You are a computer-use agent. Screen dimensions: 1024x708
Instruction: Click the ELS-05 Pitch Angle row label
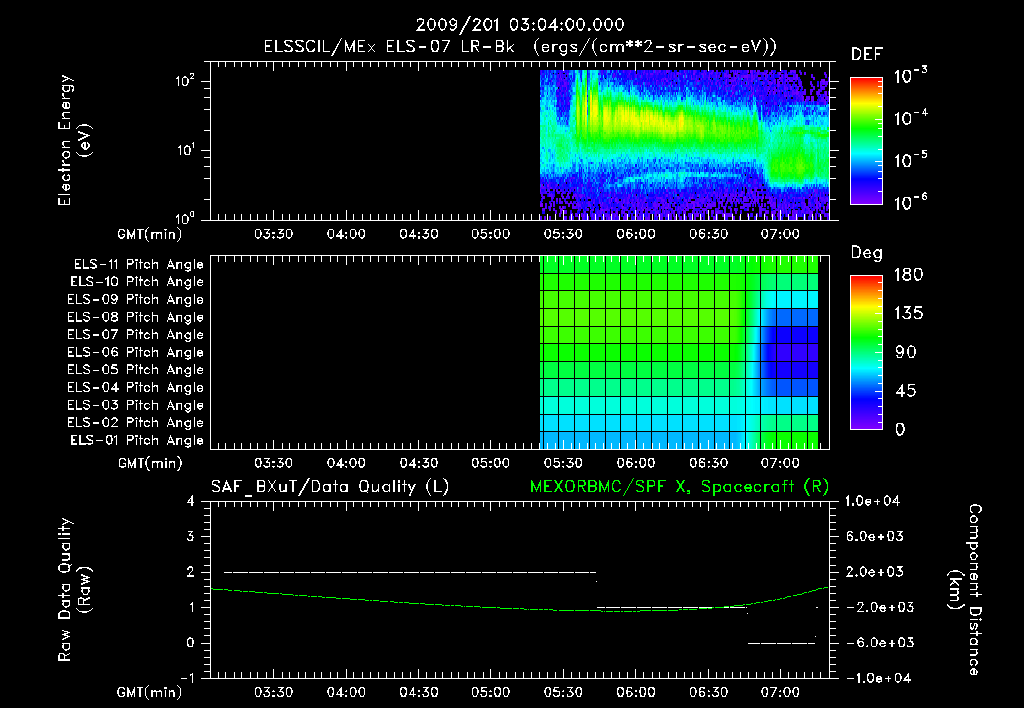click(x=136, y=370)
